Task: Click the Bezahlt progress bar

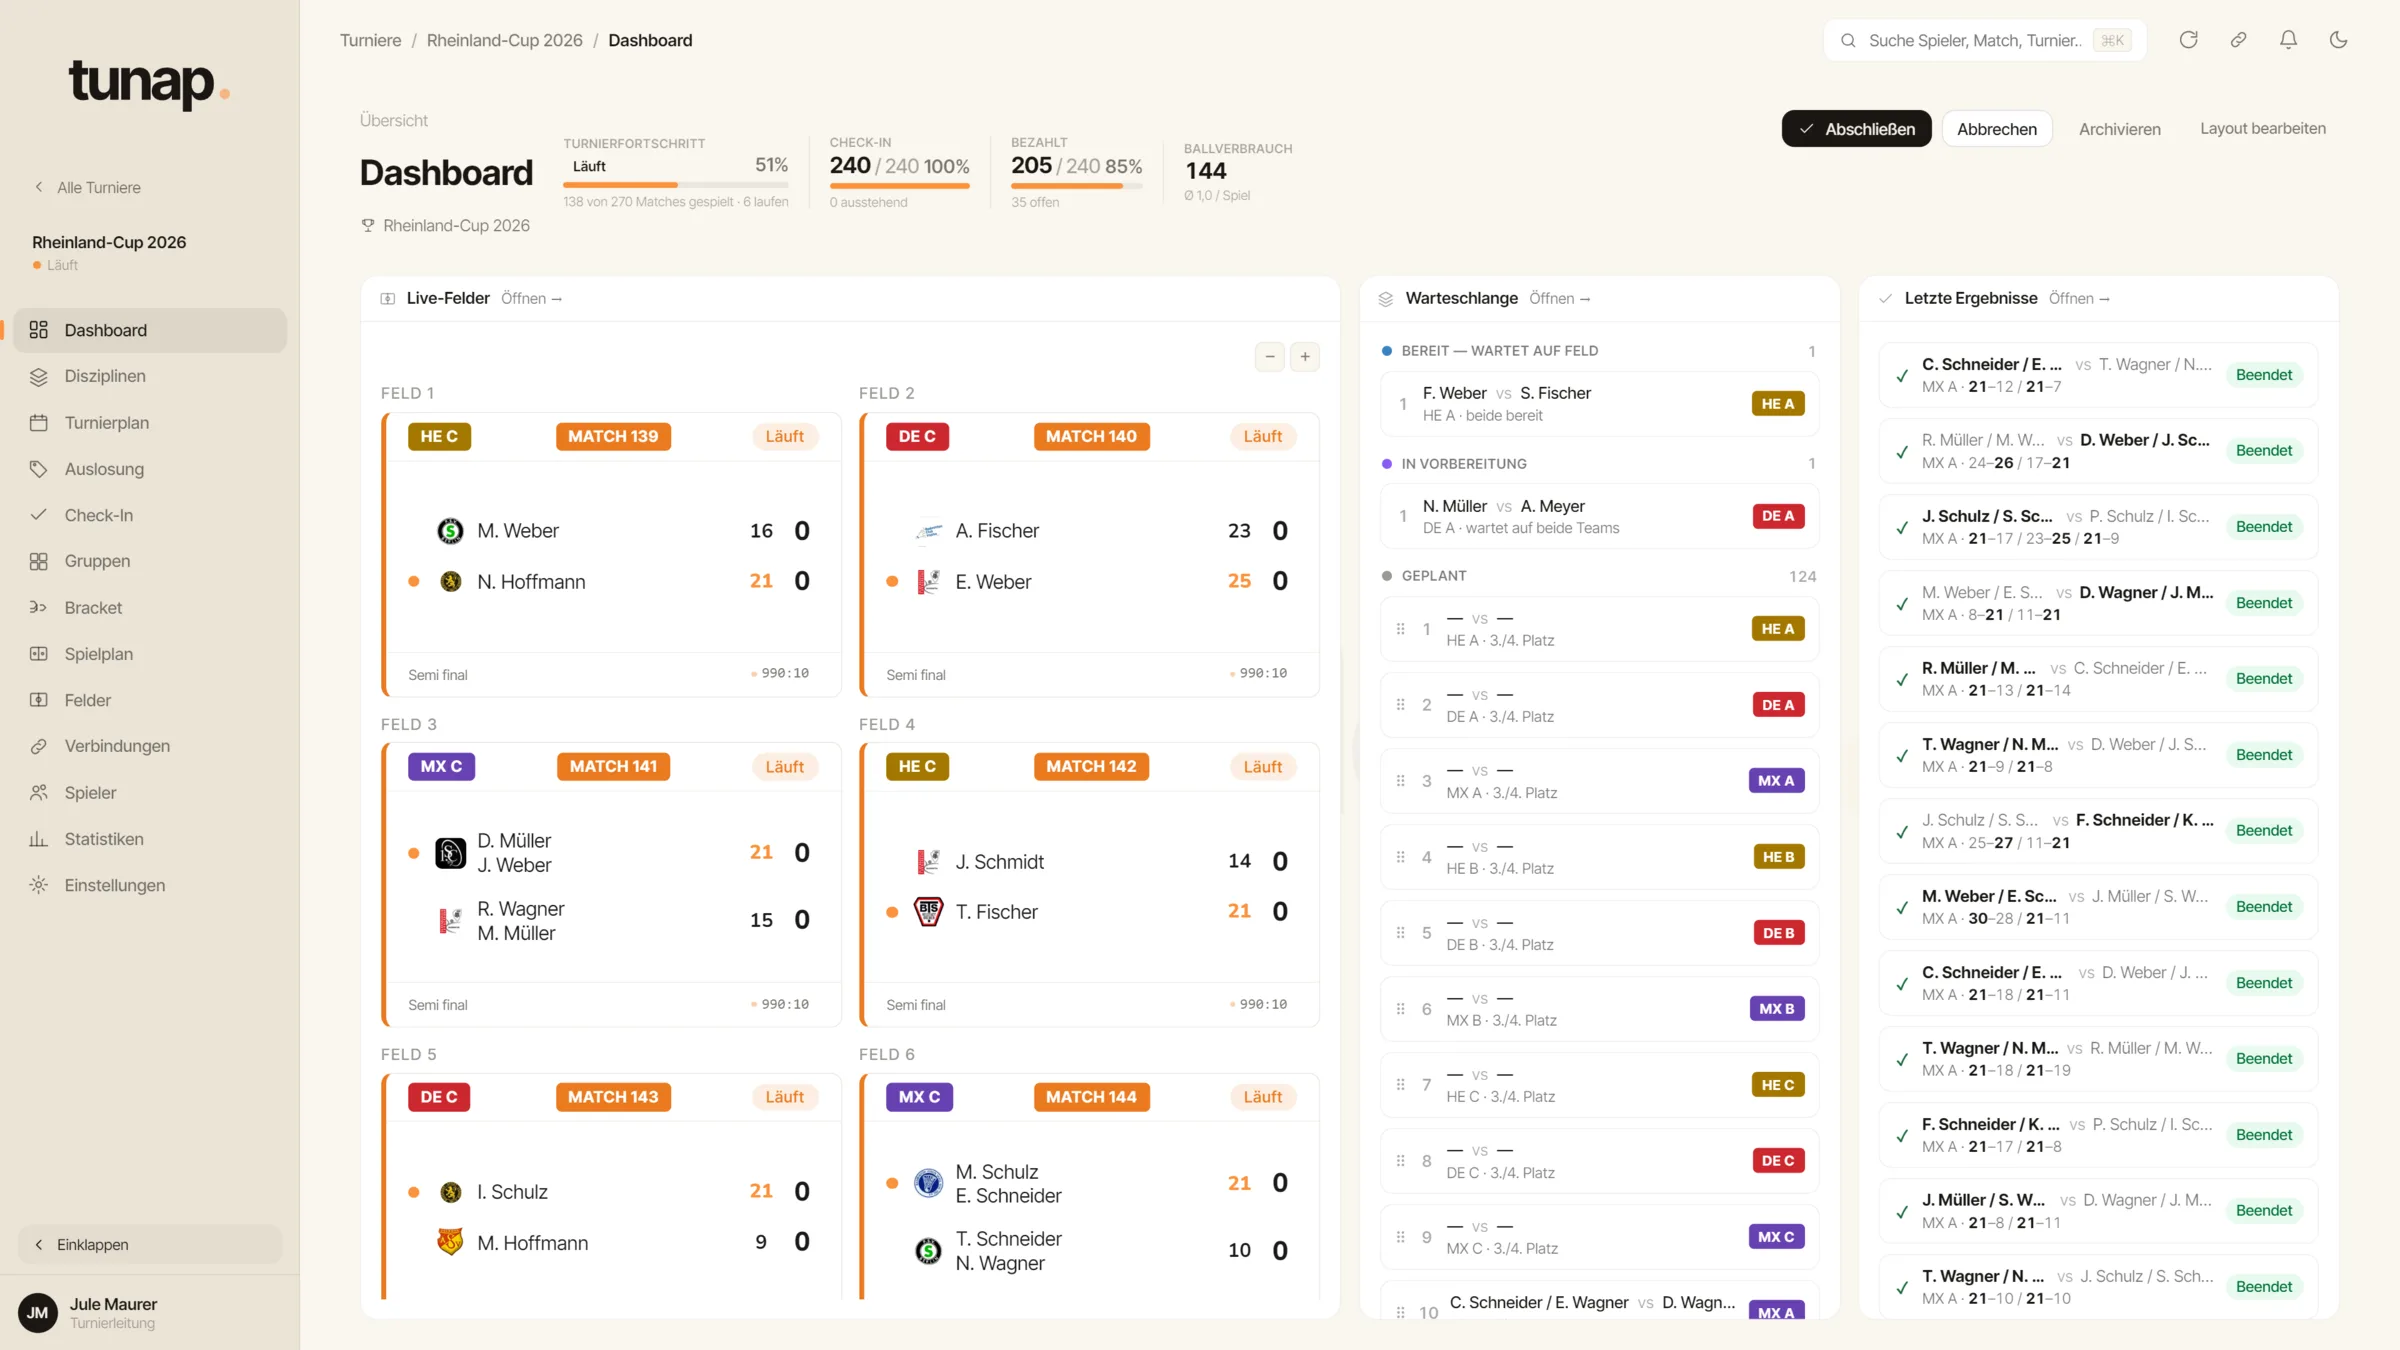Action: [1076, 186]
